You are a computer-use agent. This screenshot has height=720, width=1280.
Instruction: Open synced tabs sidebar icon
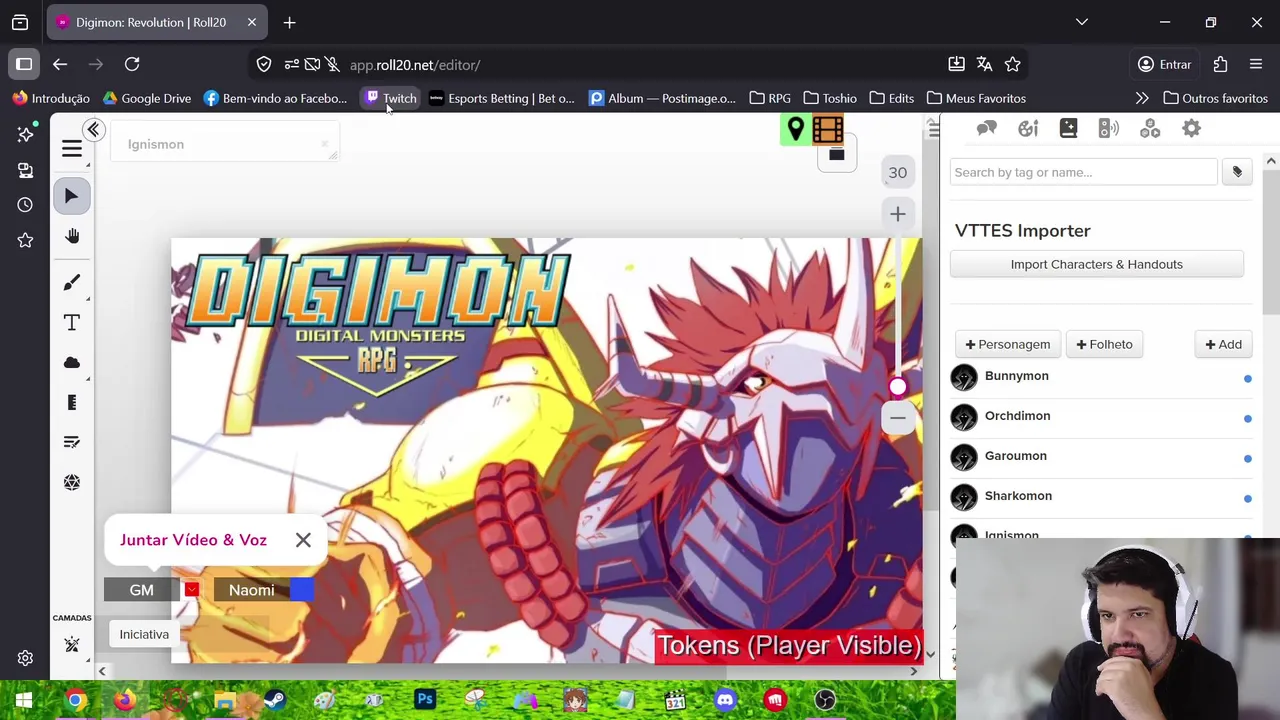[x=25, y=170]
